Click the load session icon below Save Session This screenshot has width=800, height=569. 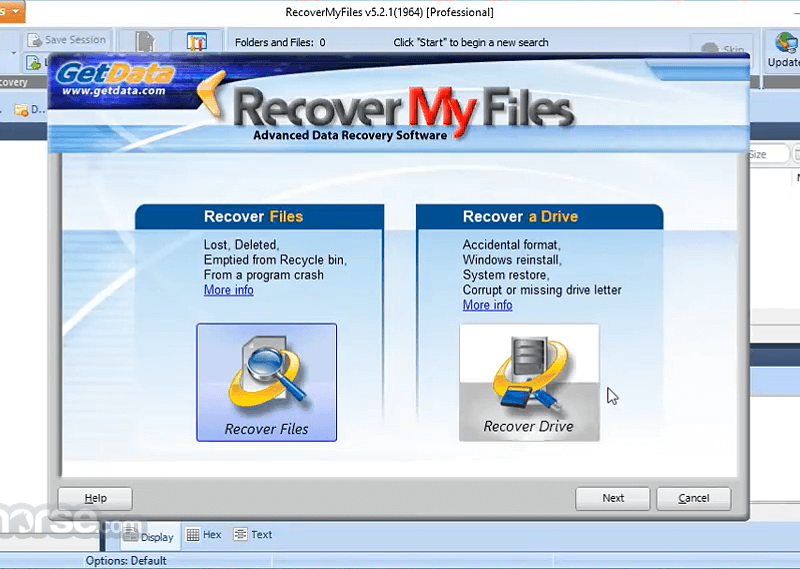point(34,62)
